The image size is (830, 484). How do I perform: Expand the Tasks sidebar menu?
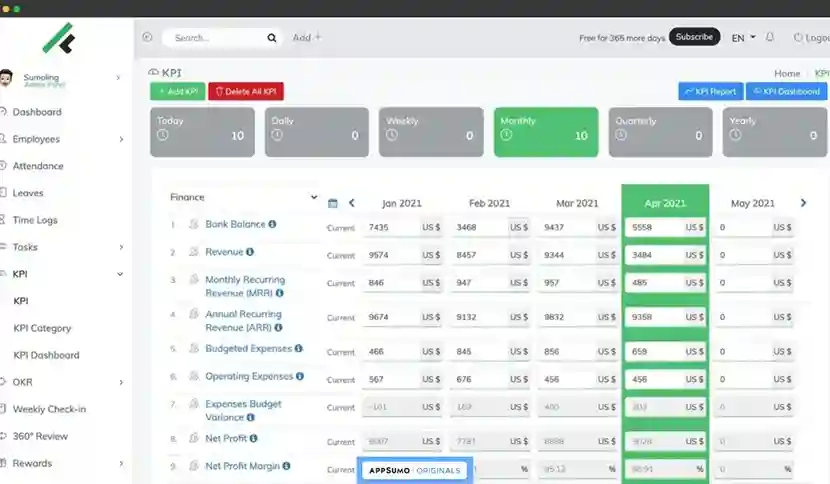121,247
